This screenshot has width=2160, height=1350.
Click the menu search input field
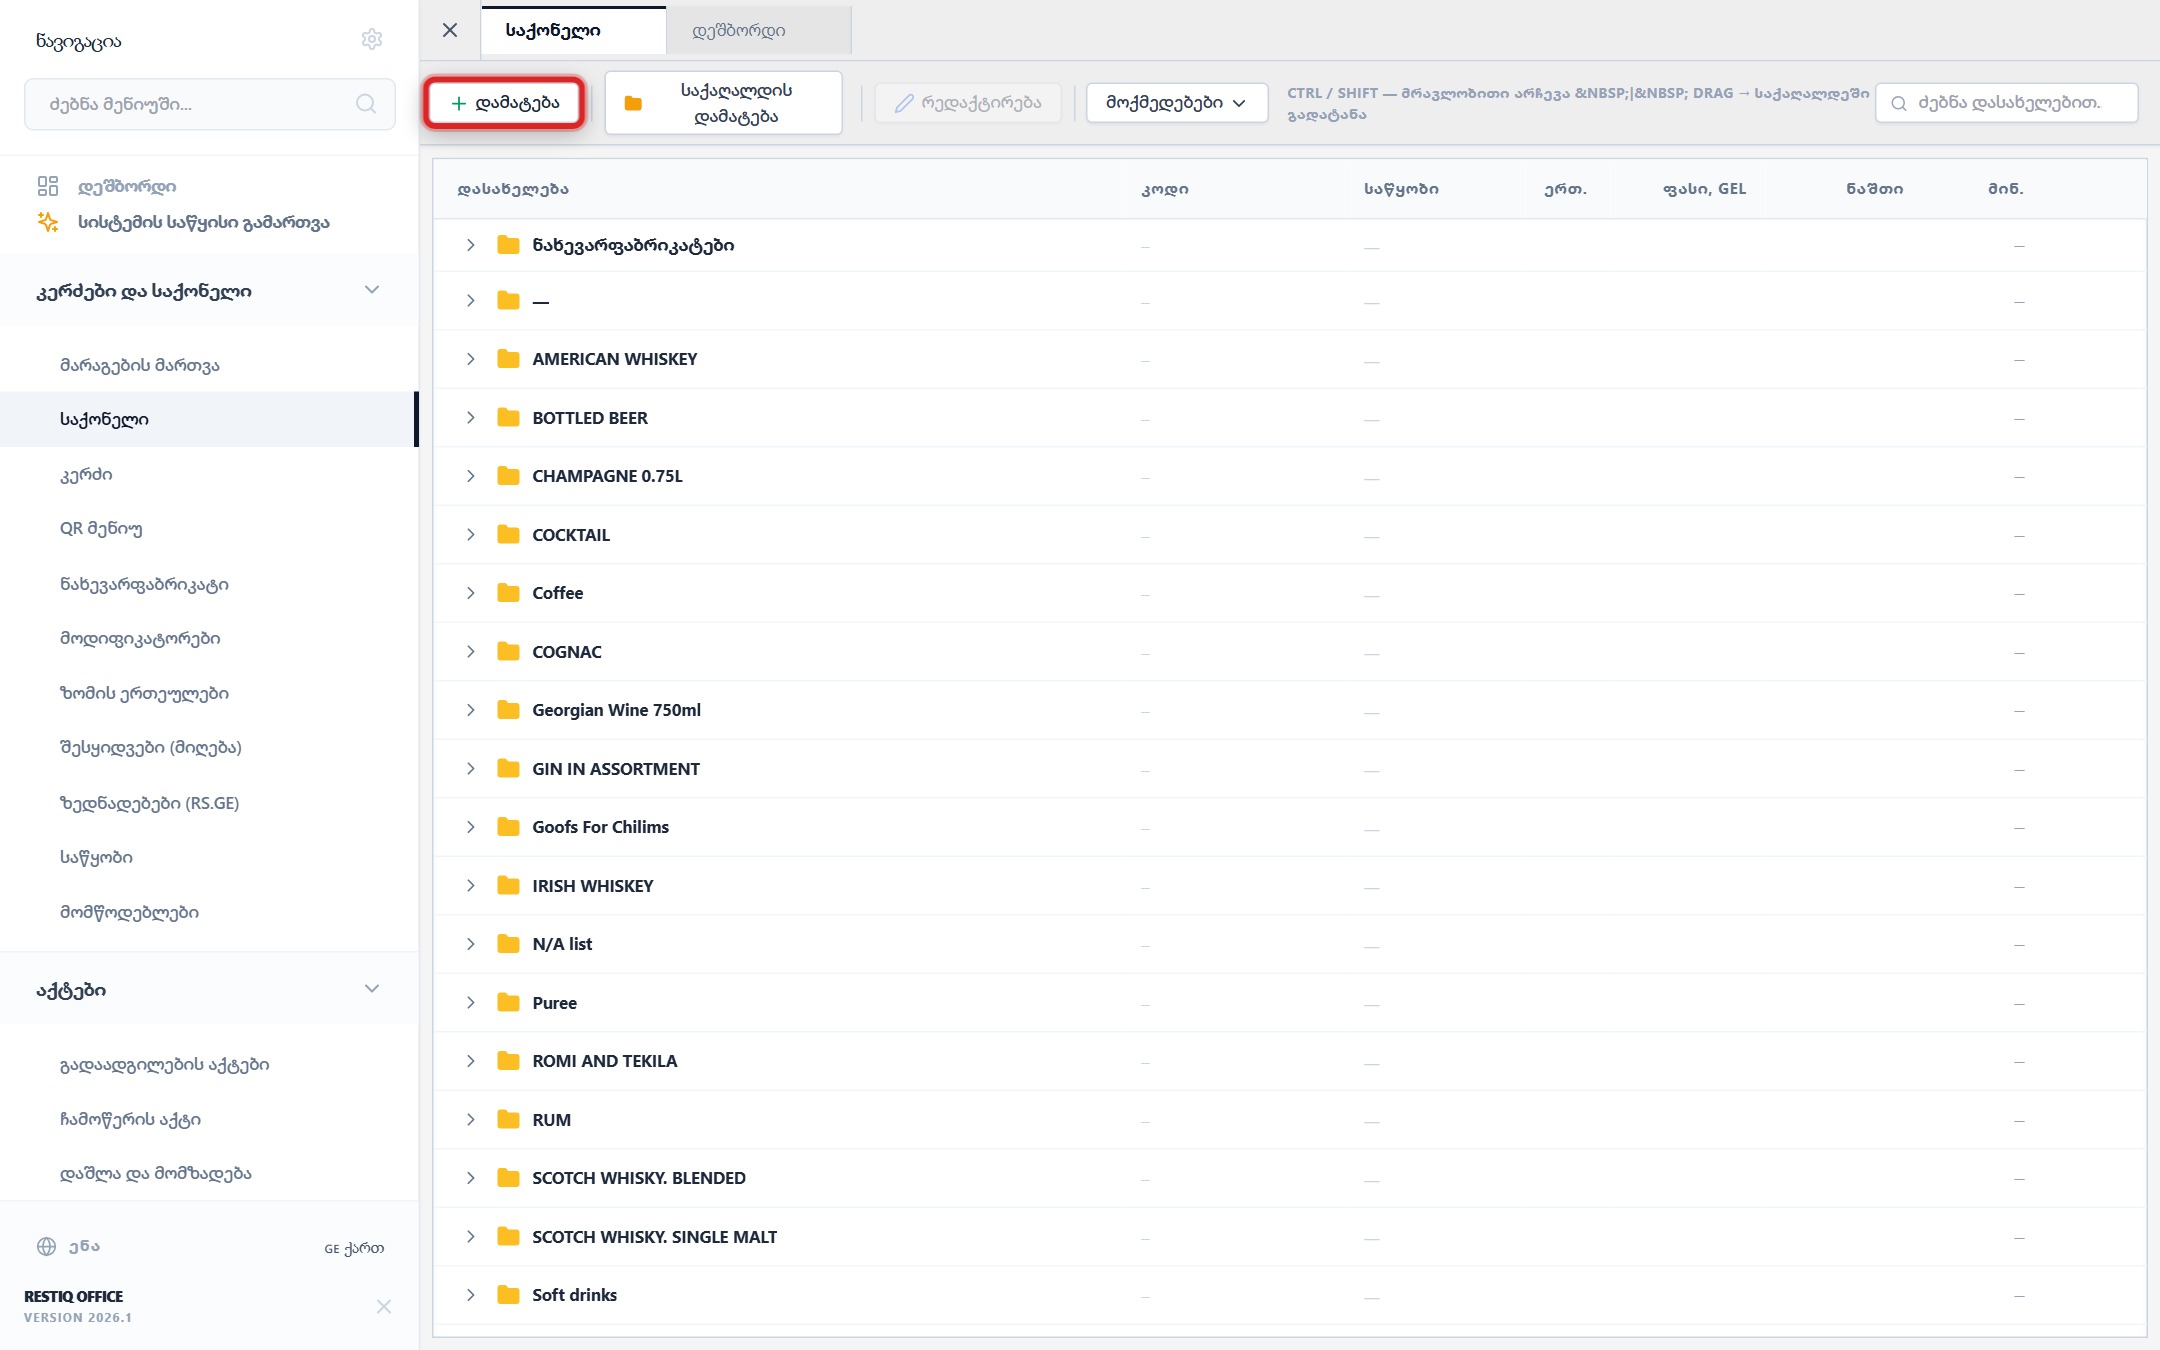pos(210,104)
